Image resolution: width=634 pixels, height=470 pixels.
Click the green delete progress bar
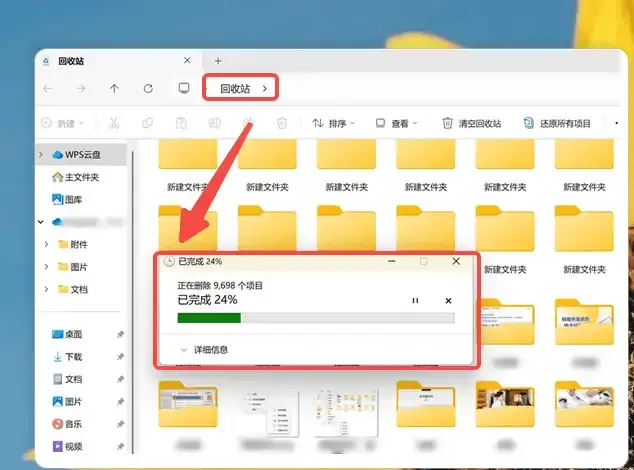[209, 318]
